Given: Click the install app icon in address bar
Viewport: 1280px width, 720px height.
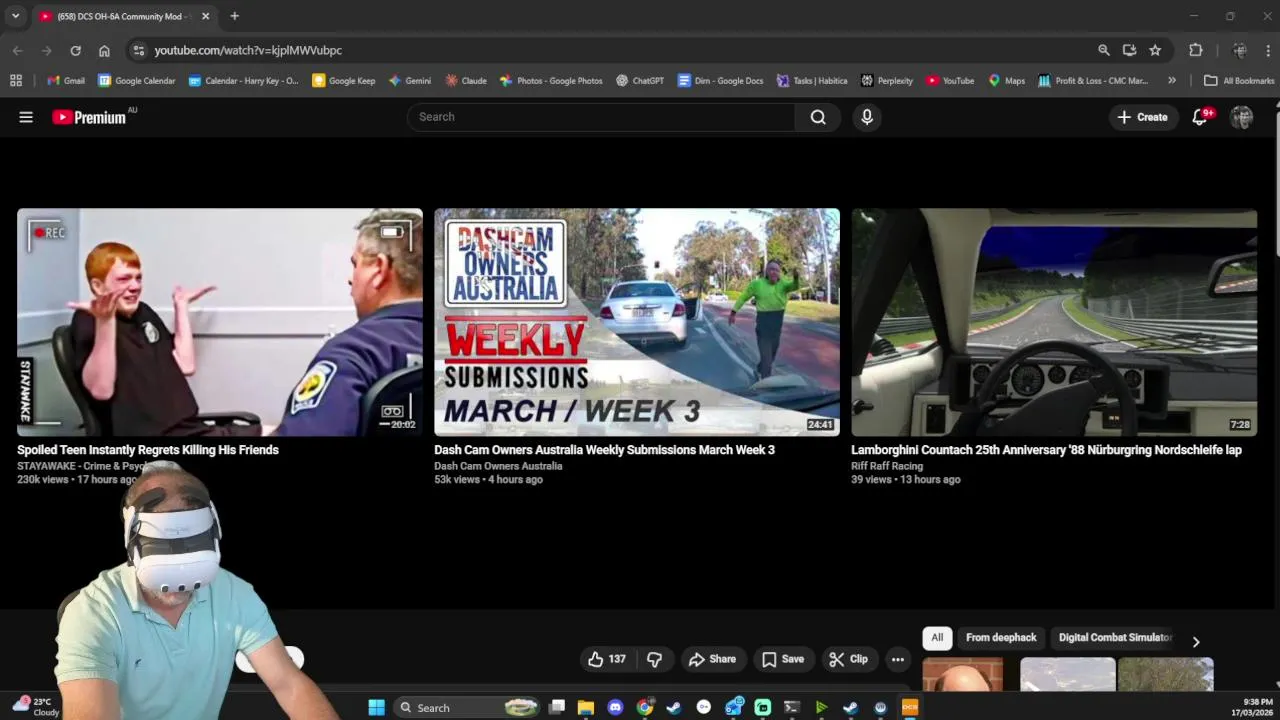Looking at the screenshot, I should [1129, 50].
